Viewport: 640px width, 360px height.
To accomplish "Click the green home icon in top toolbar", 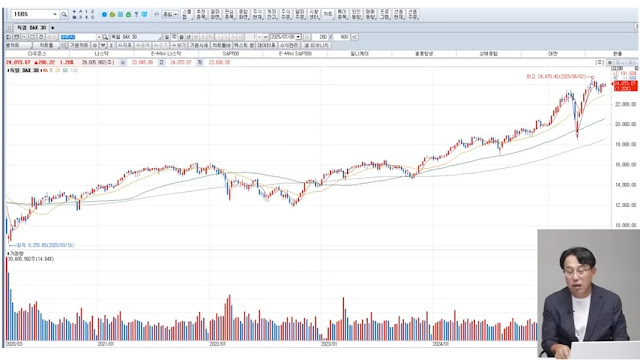I will pyautogui.click(x=112, y=14).
